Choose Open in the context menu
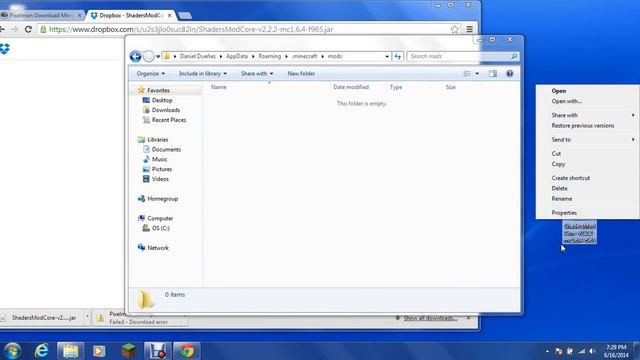The image size is (640, 360). point(559,91)
